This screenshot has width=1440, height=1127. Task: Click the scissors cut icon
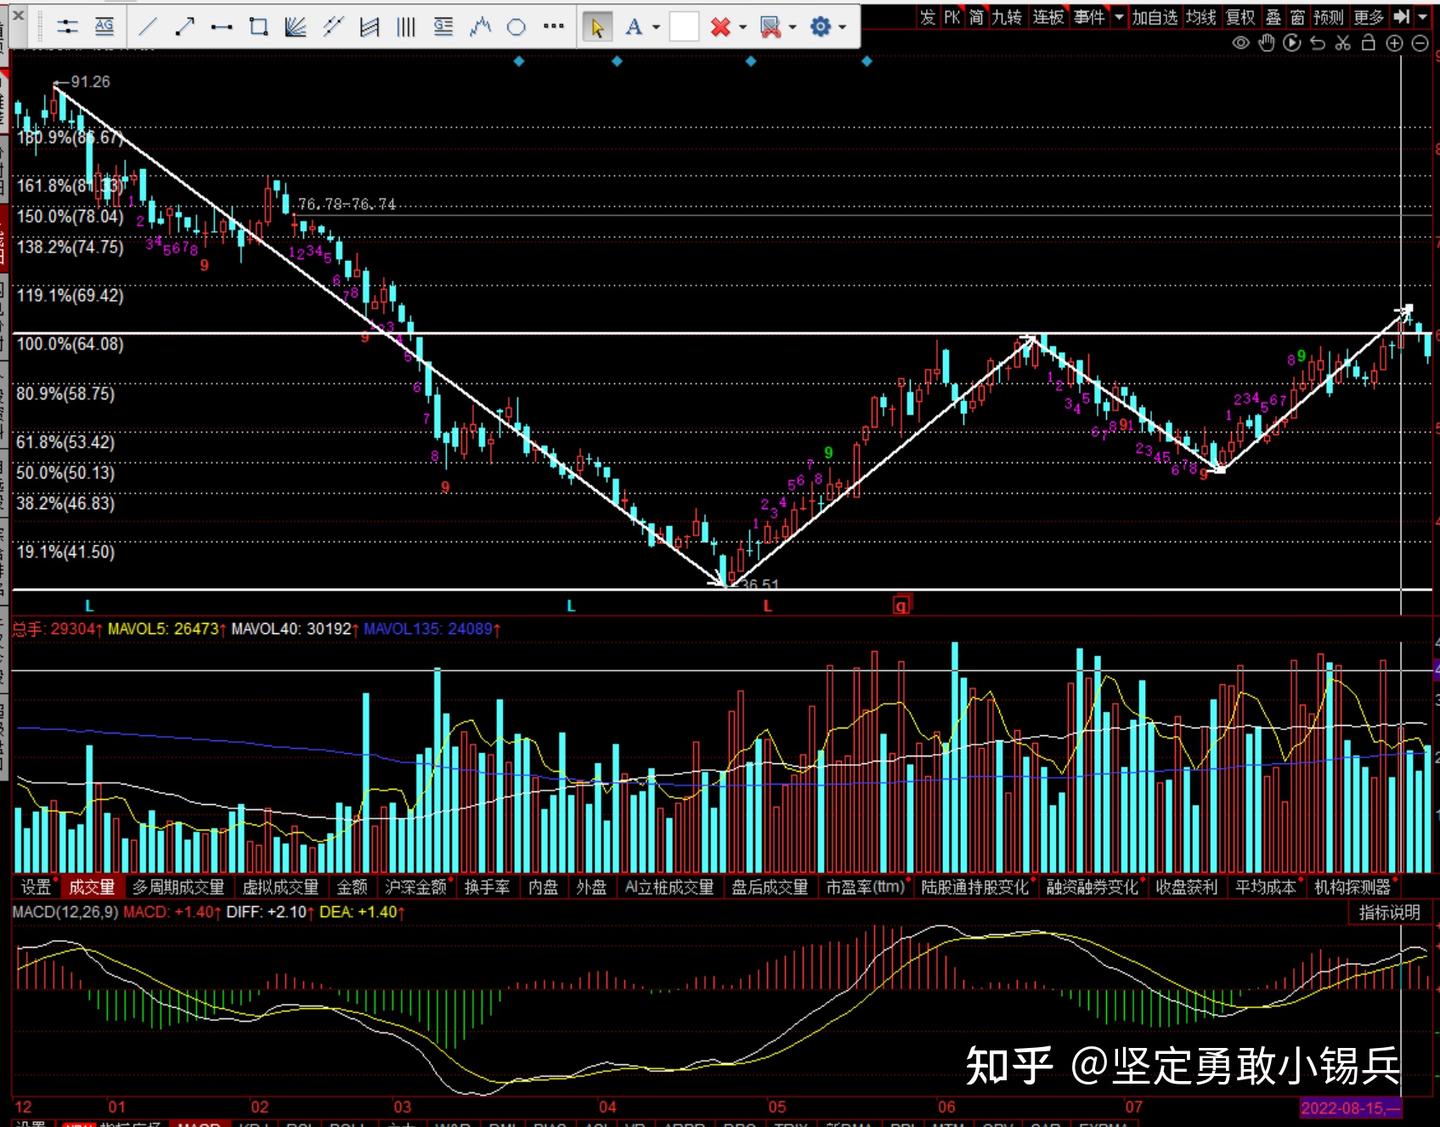(x=1344, y=43)
